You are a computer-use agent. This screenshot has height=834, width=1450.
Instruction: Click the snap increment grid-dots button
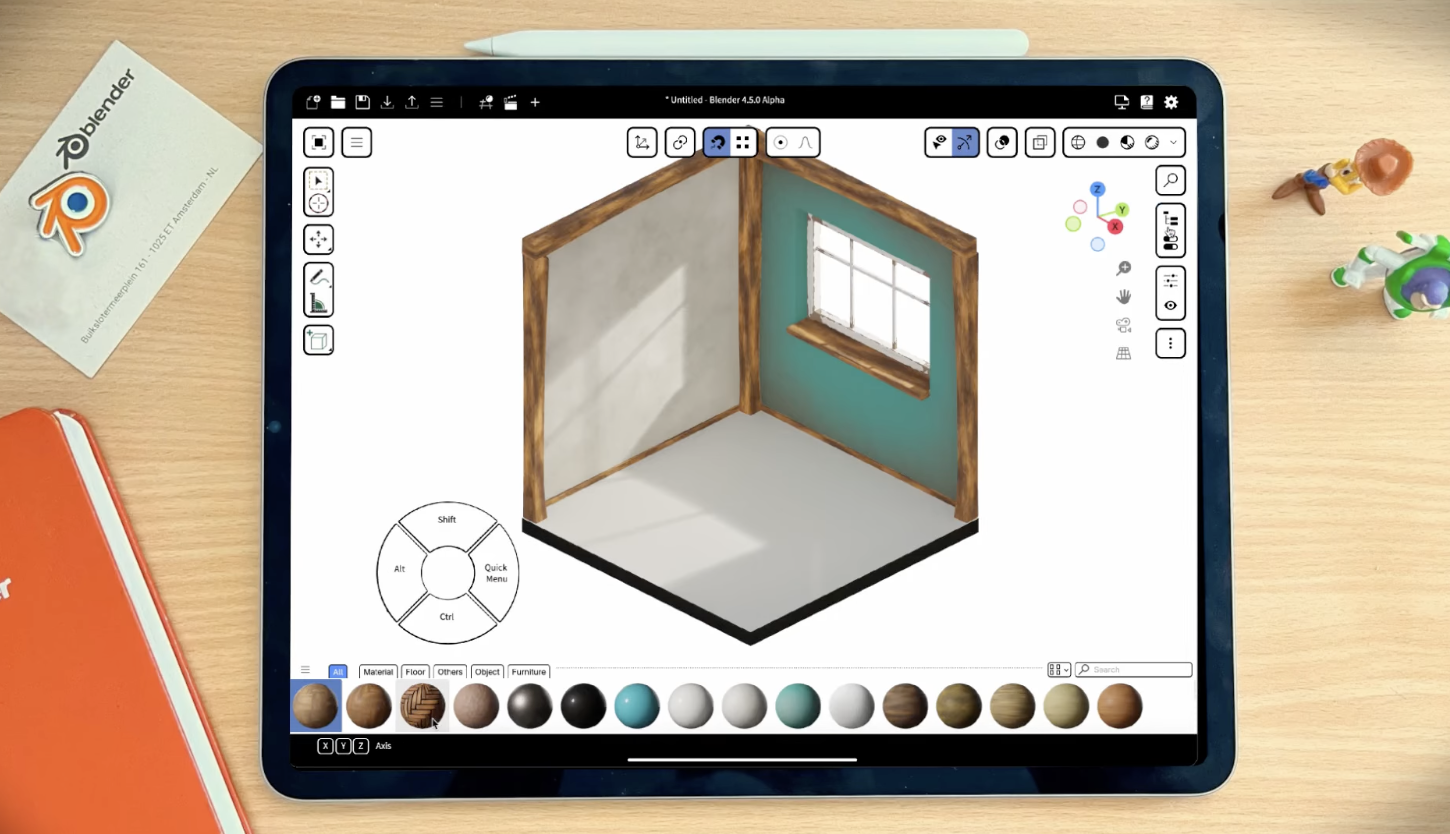(743, 142)
